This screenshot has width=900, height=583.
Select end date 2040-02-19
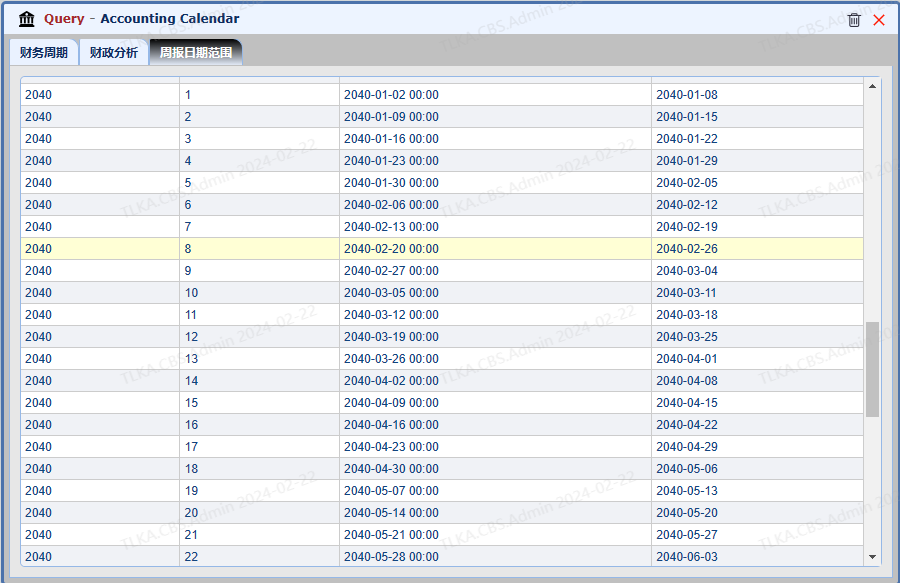click(757, 227)
